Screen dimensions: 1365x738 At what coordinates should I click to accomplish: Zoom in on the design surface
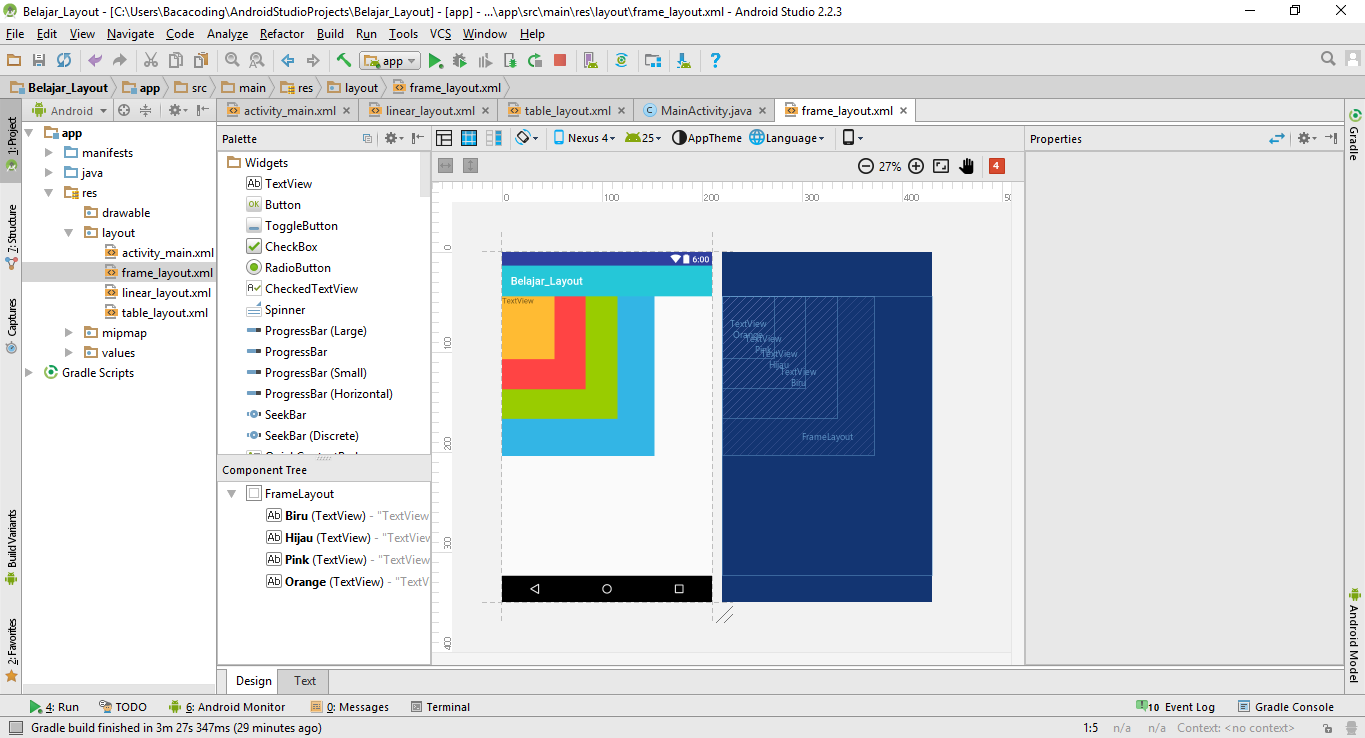coord(916,166)
